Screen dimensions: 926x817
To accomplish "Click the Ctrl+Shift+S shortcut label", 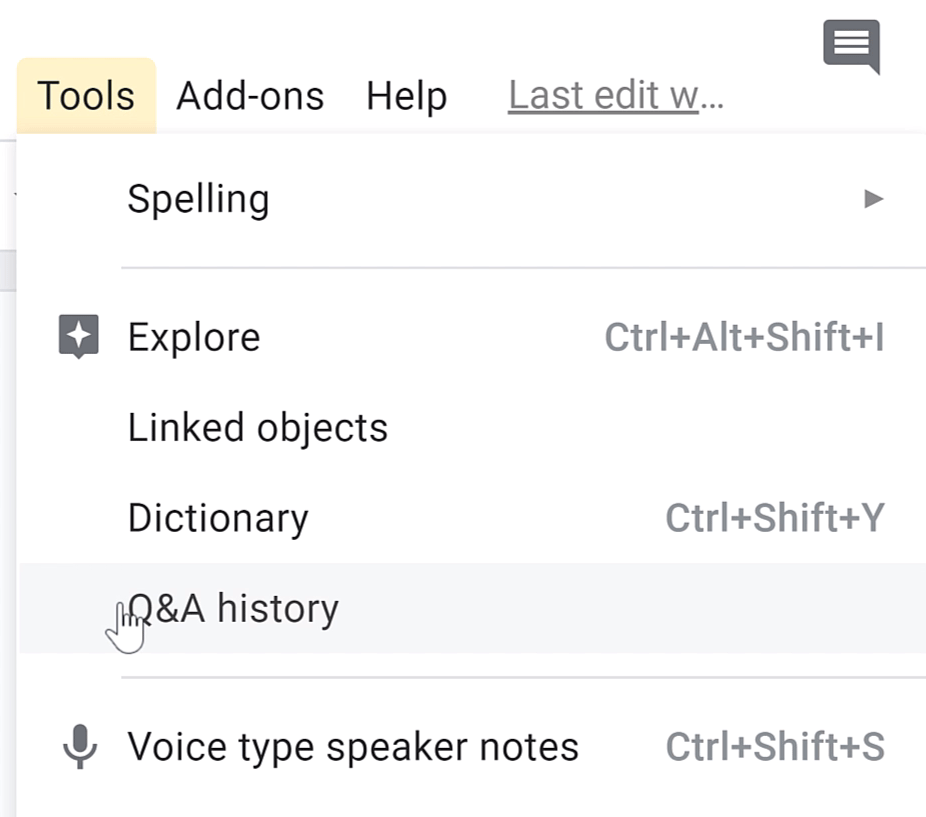I will [x=775, y=747].
